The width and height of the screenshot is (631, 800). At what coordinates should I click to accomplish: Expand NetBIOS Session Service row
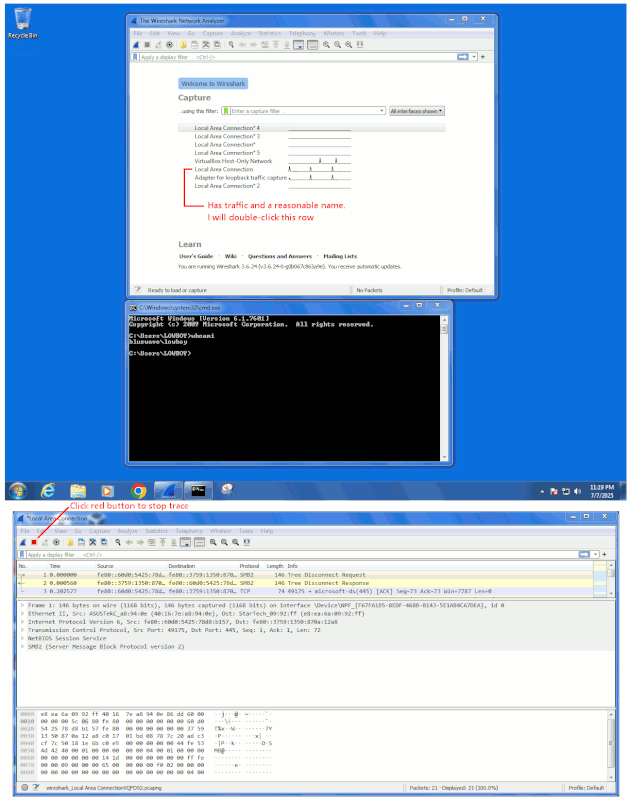click(22, 638)
